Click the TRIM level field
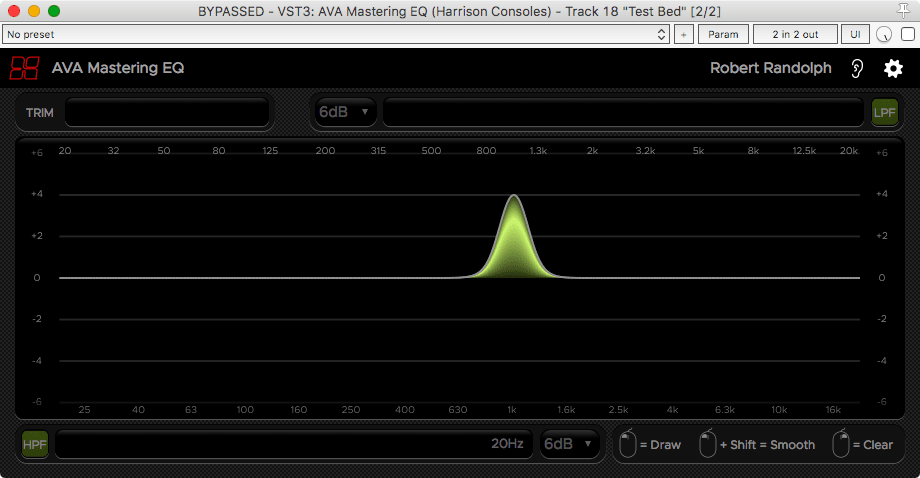The image size is (920, 478). click(167, 112)
